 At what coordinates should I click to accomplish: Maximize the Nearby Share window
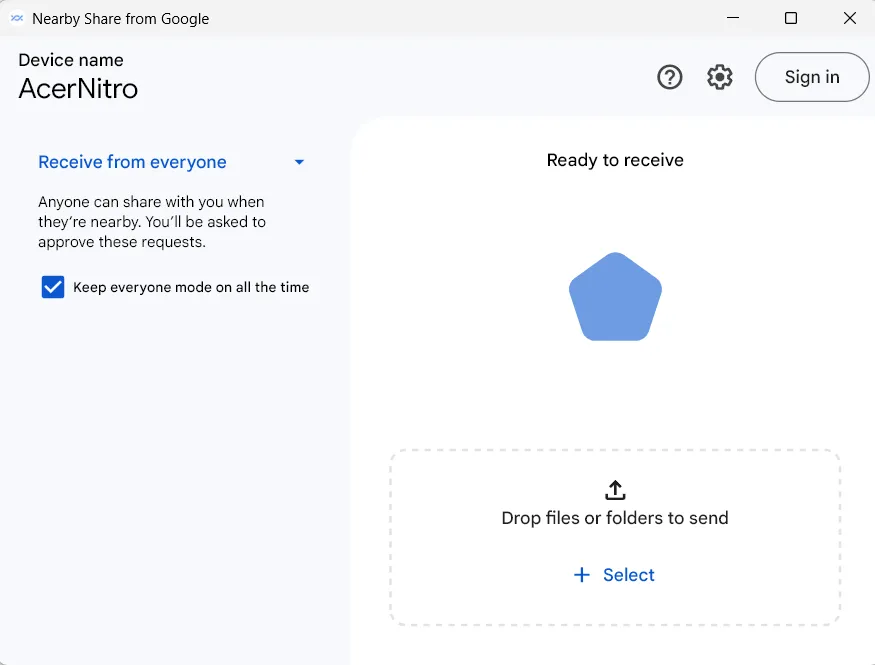(791, 18)
